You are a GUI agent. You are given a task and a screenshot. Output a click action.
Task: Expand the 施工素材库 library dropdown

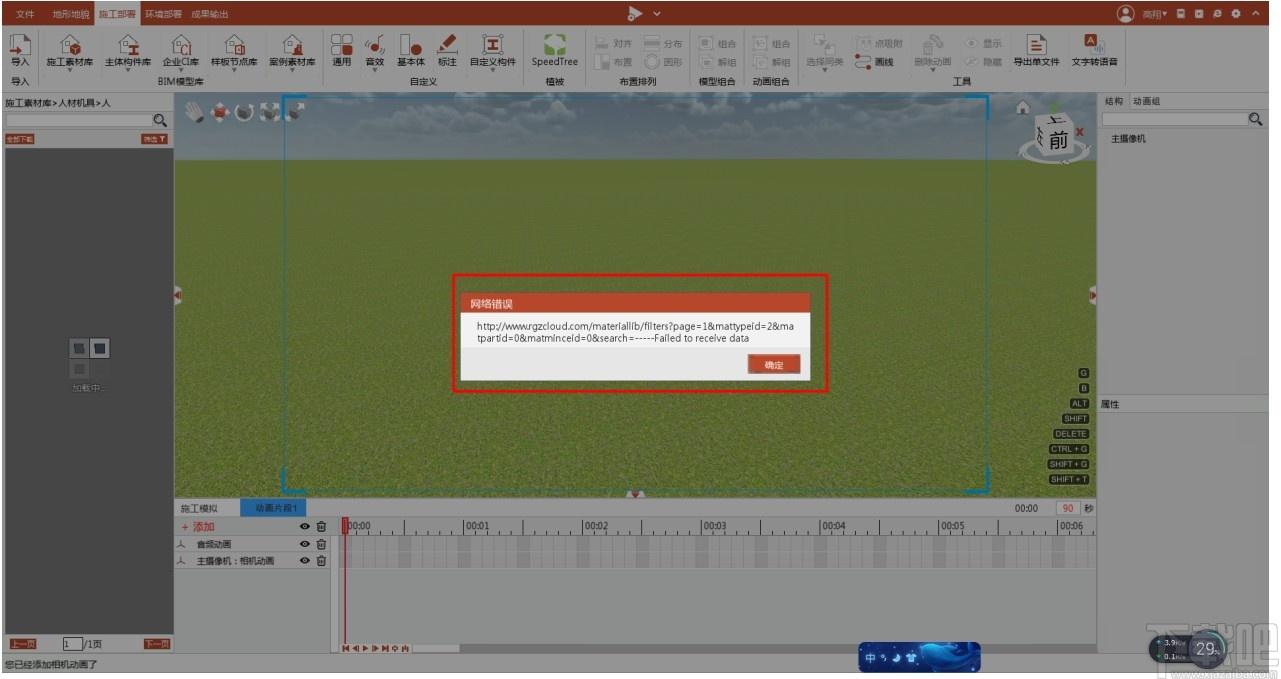coord(70,71)
